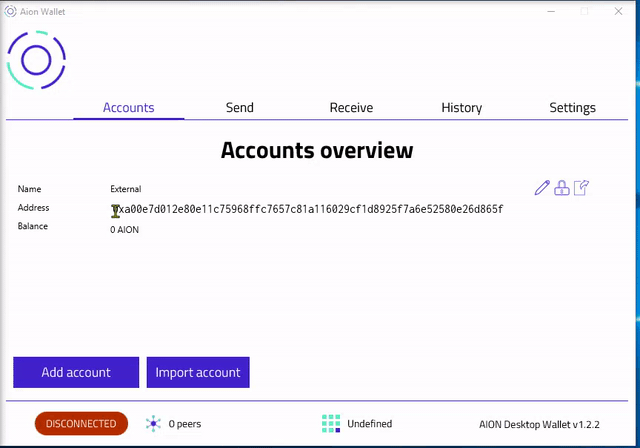Image resolution: width=640 pixels, height=448 pixels.
Task: Click the Accounts overview heading
Action: pos(317,150)
